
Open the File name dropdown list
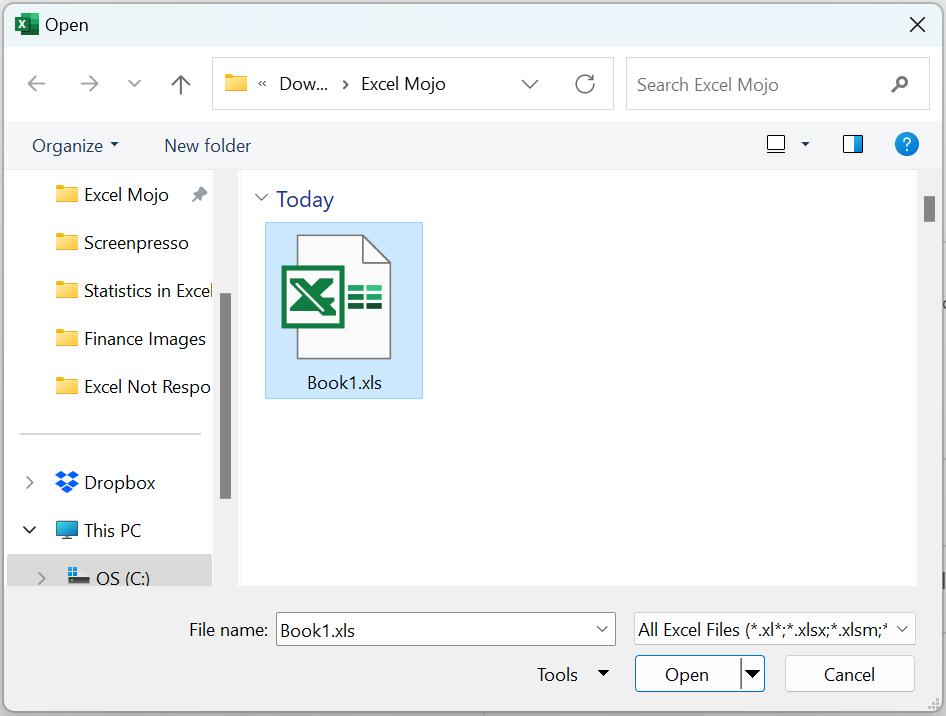(x=602, y=629)
